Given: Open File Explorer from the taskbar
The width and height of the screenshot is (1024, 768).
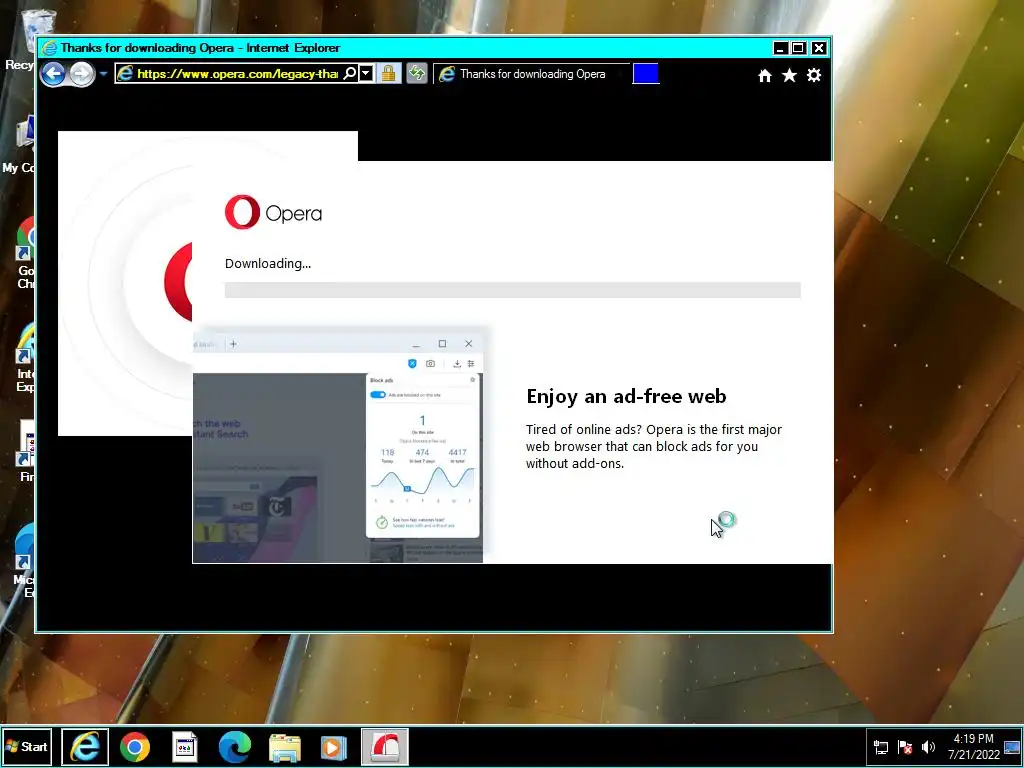Looking at the screenshot, I should [x=285, y=748].
